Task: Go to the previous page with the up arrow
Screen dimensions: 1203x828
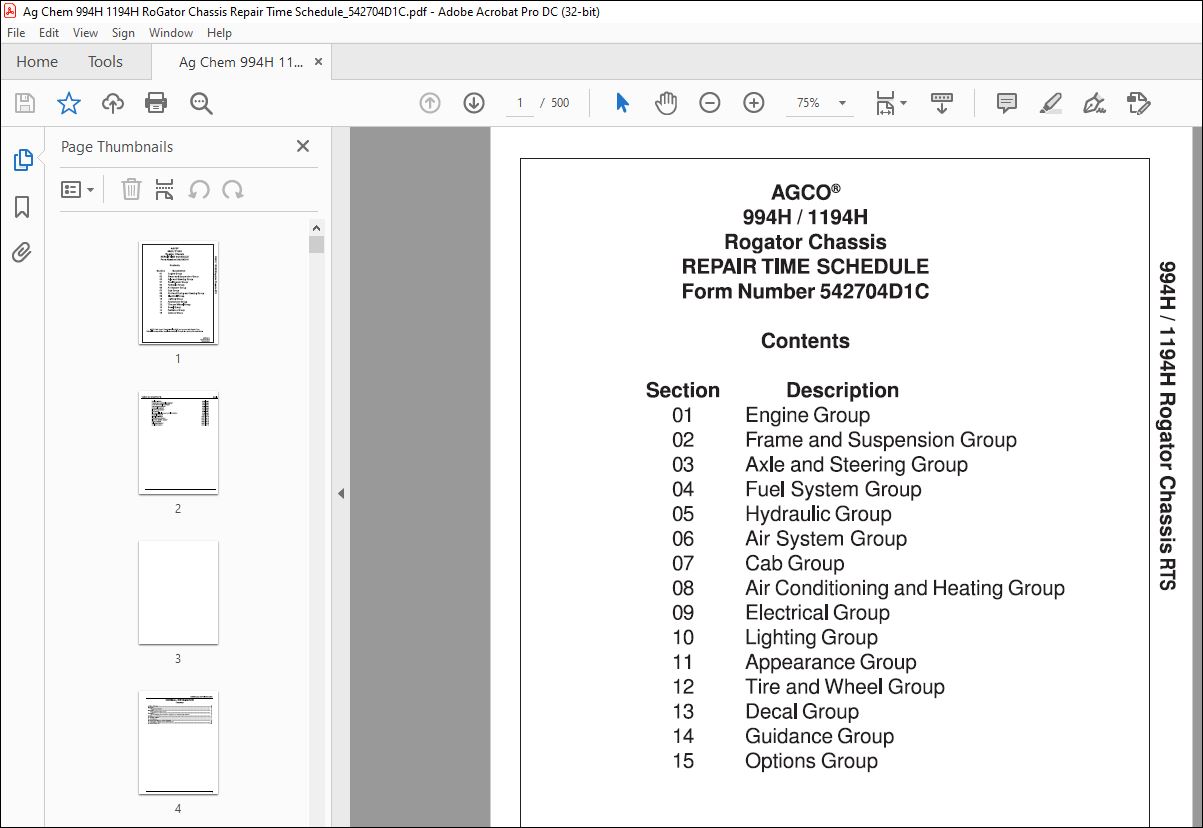Action: pos(430,103)
